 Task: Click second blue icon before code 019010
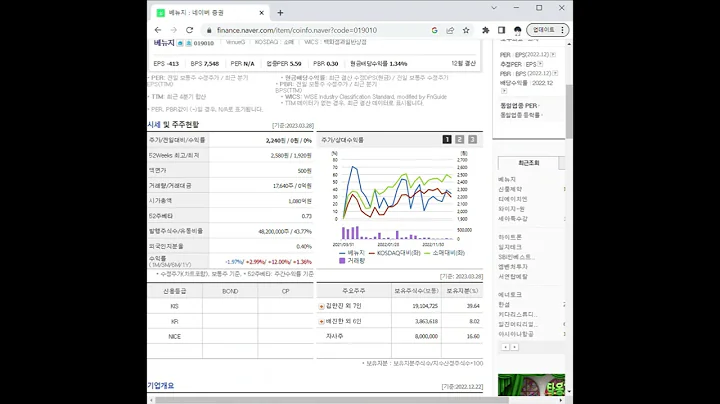(188, 43)
